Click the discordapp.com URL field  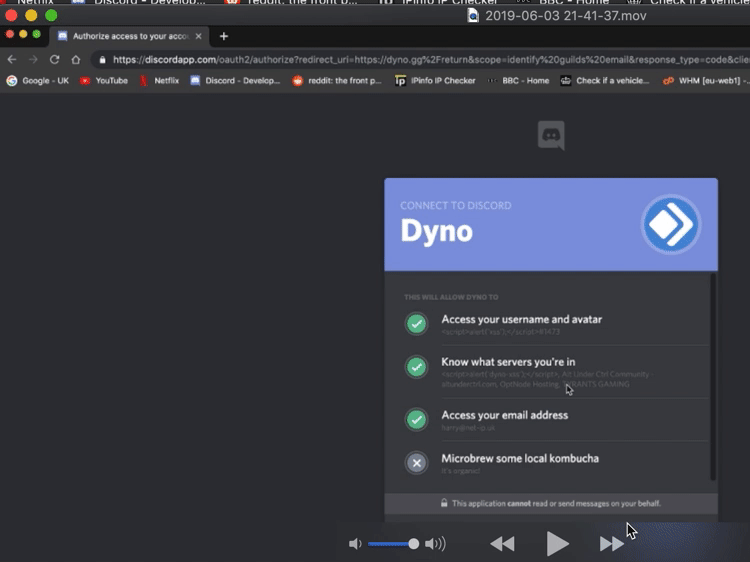[x=421, y=60]
